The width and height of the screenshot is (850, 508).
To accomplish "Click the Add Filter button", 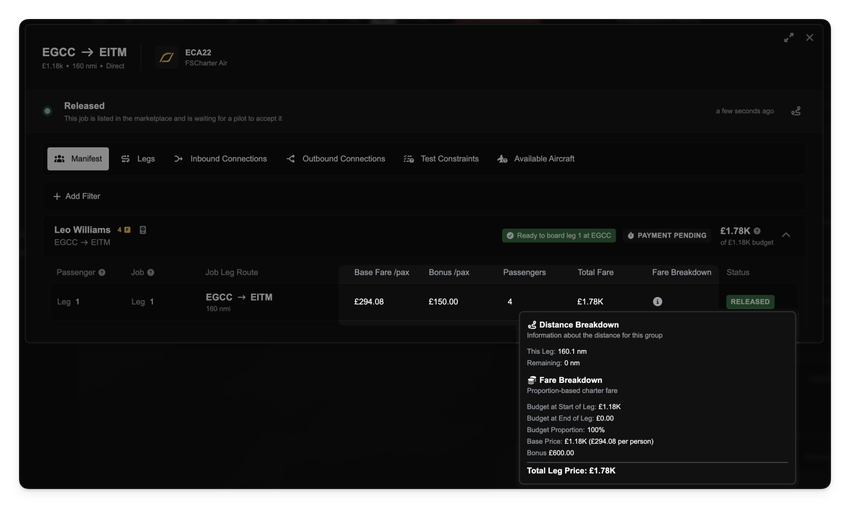I will click(x=77, y=197).
